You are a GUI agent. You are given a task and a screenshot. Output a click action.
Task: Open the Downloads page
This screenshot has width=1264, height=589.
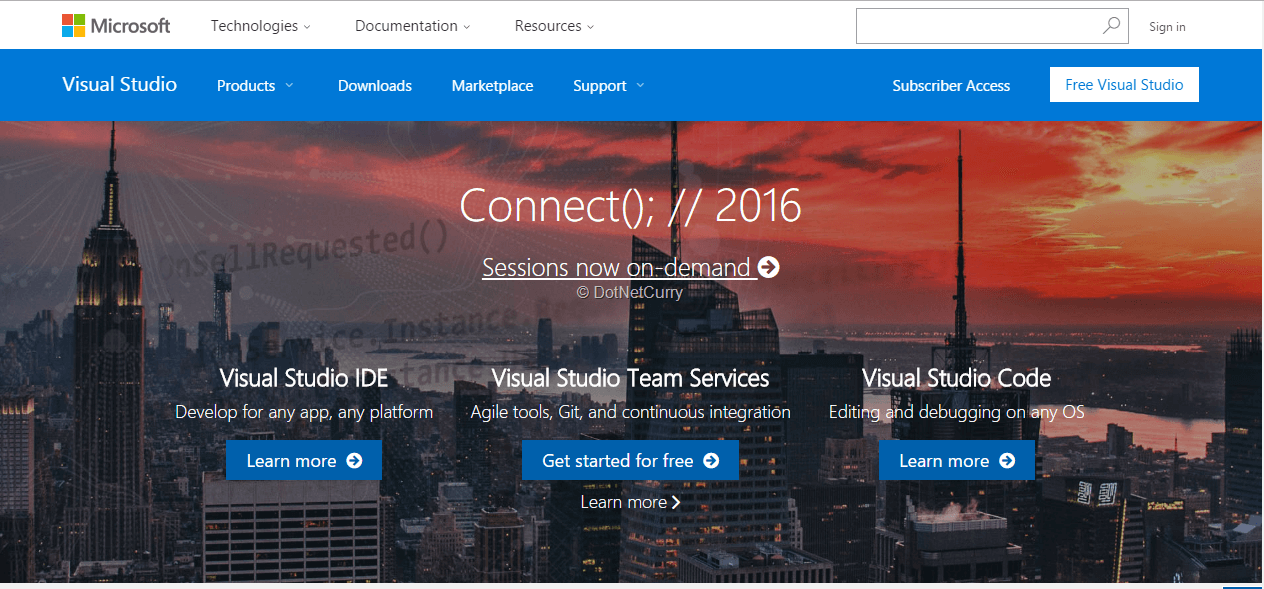[375, 86]
